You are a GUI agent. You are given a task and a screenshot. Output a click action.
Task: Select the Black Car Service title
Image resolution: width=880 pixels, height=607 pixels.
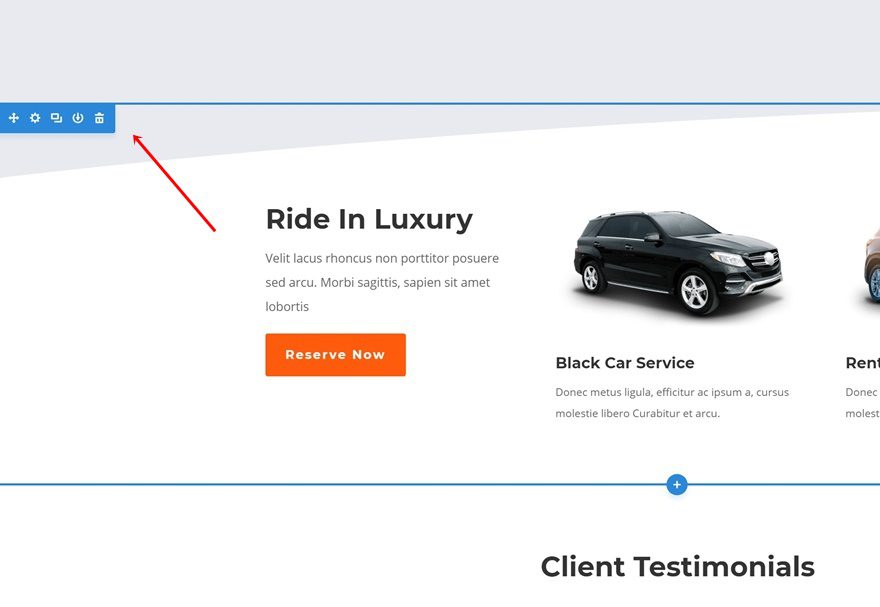pyautogui.click(x=625, y=363)
